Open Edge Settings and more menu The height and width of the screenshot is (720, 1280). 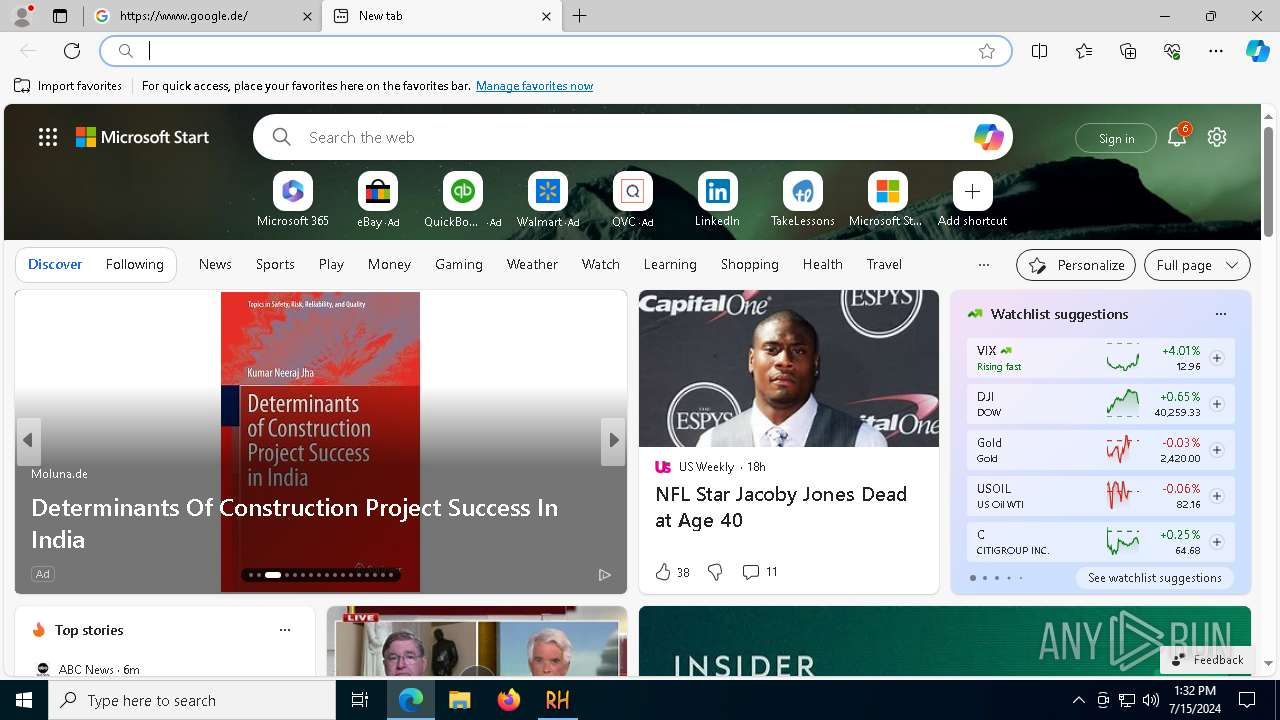1216,51
